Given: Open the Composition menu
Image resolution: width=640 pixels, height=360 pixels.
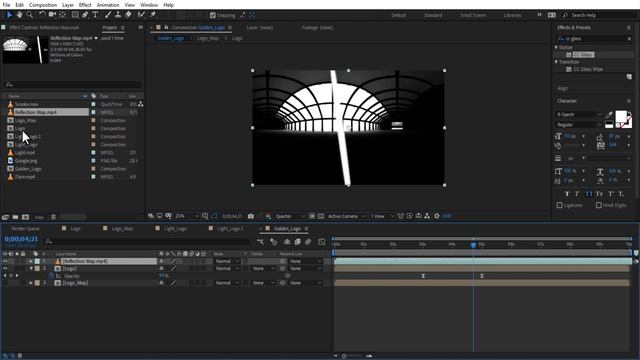Looking at the screenshot, I should [43, 5].
